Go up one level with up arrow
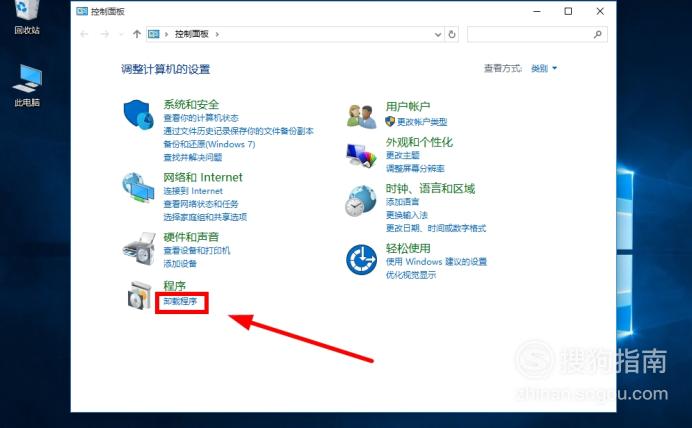 tap(137, 34)
